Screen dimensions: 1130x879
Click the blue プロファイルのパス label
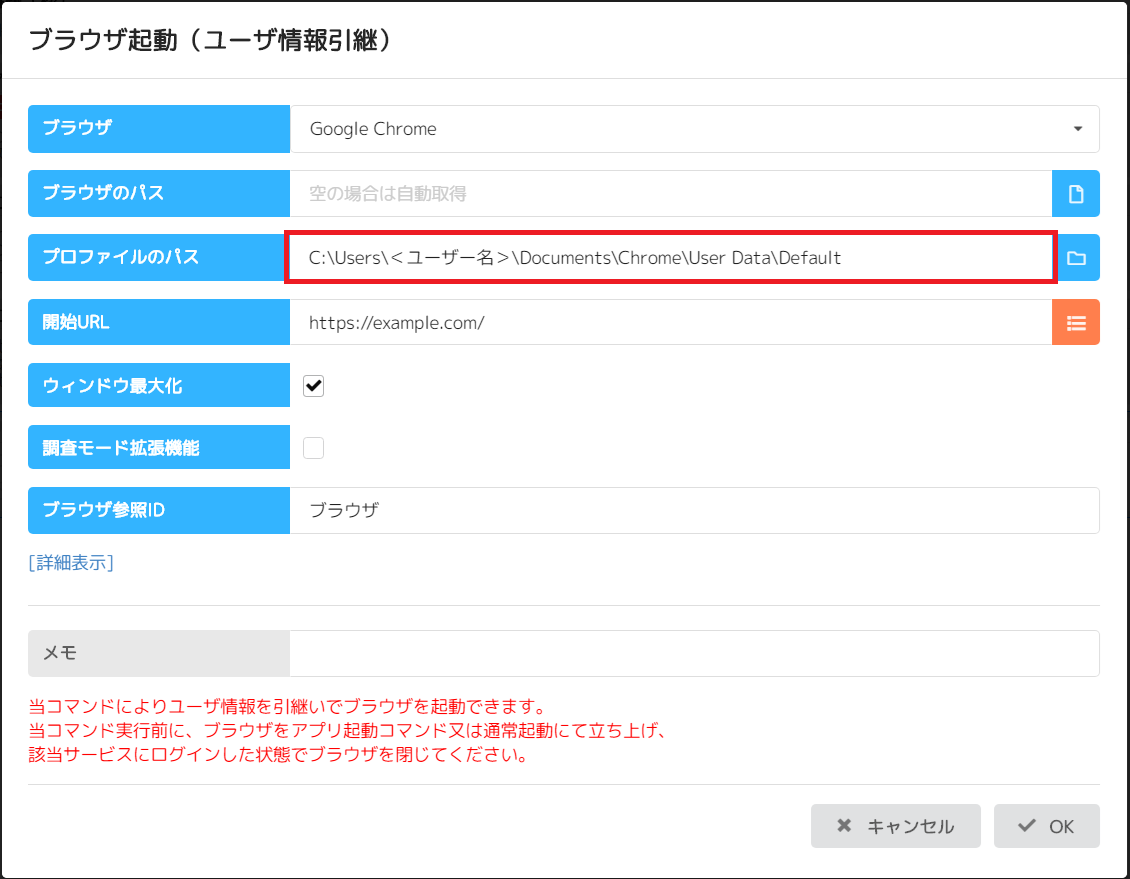159,258
